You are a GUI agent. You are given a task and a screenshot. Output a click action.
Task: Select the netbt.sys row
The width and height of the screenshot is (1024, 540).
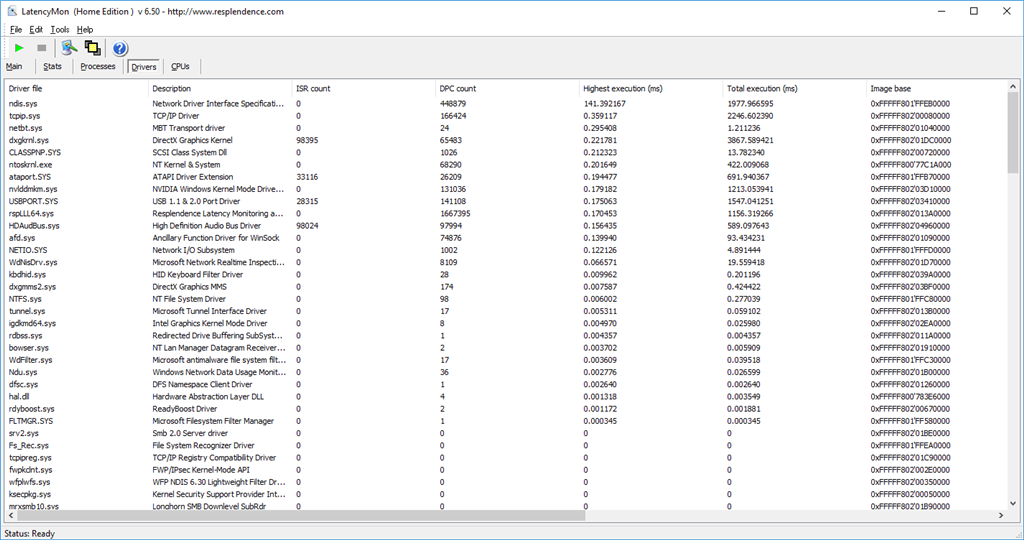tap(506, 128)
